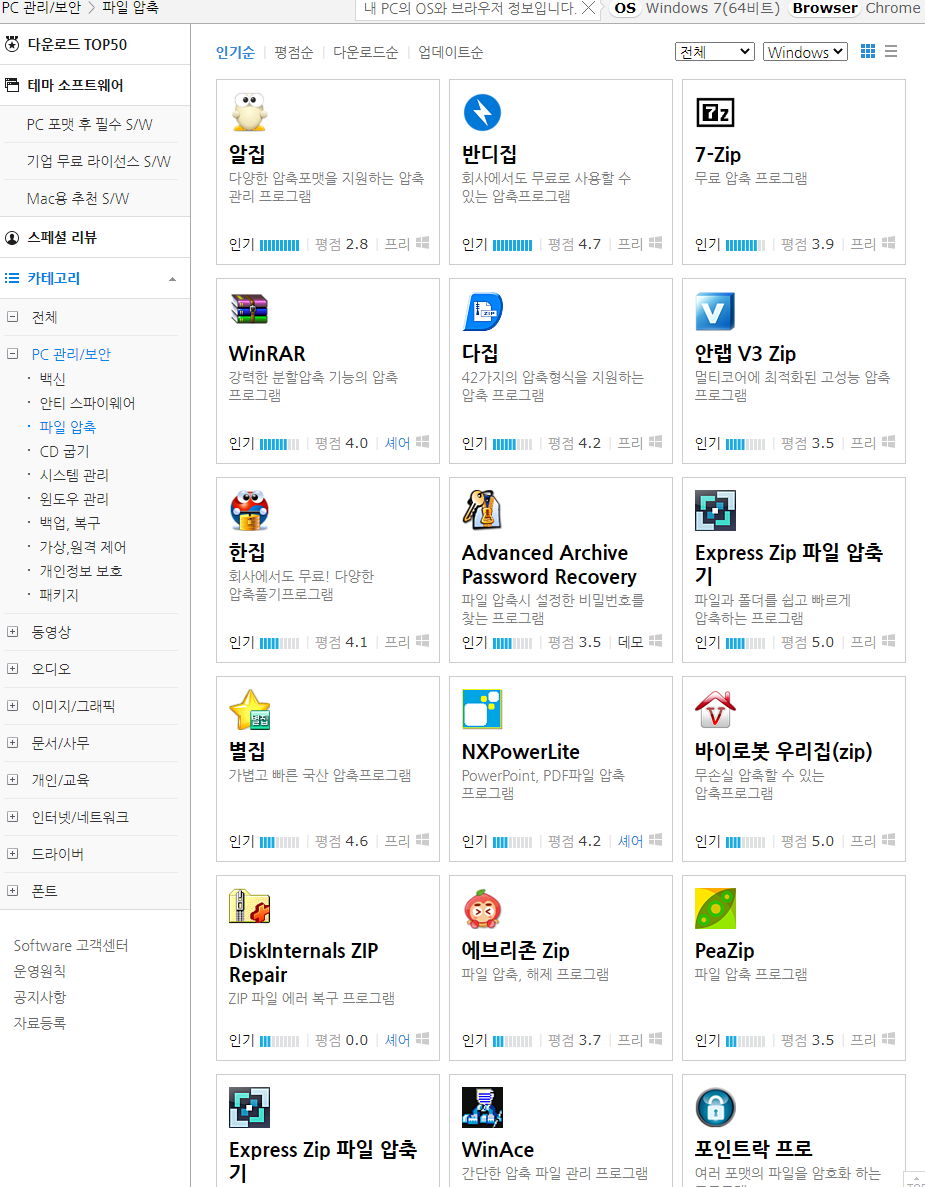925x1187 pixels.
Task: Close the OS/browser info banner
Action: coord(588,8)
